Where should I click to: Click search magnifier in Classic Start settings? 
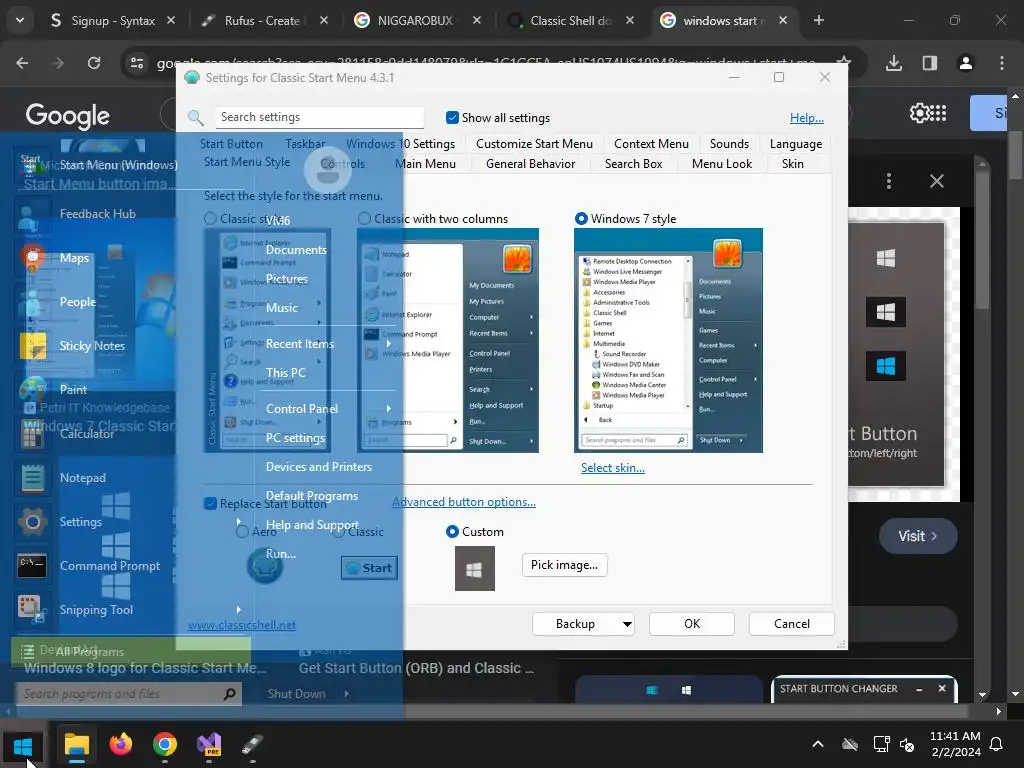click(x=196, y=118)
